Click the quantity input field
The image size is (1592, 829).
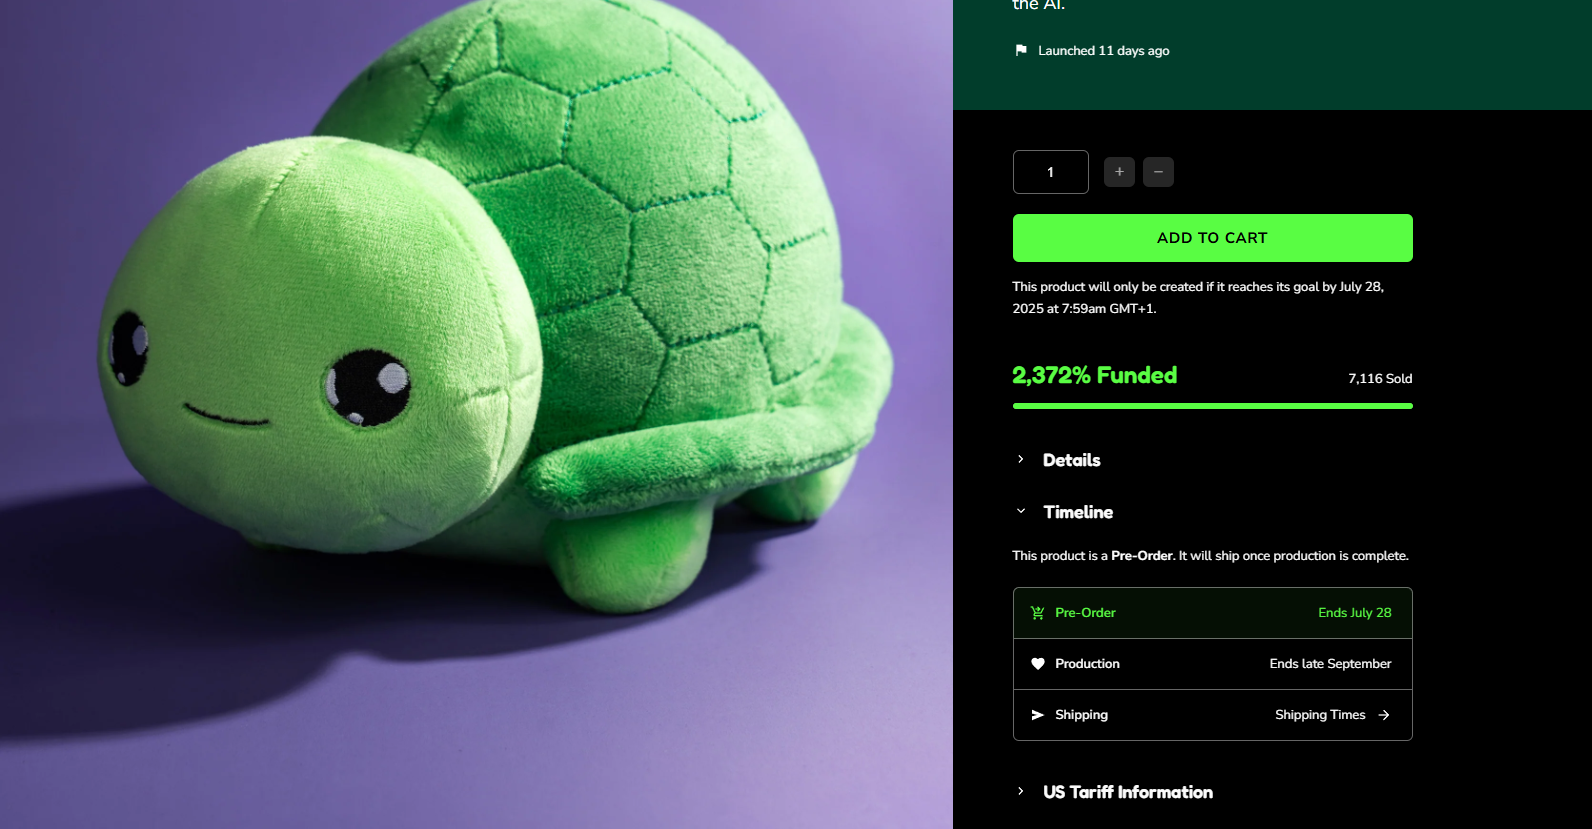click(1051, 172)
